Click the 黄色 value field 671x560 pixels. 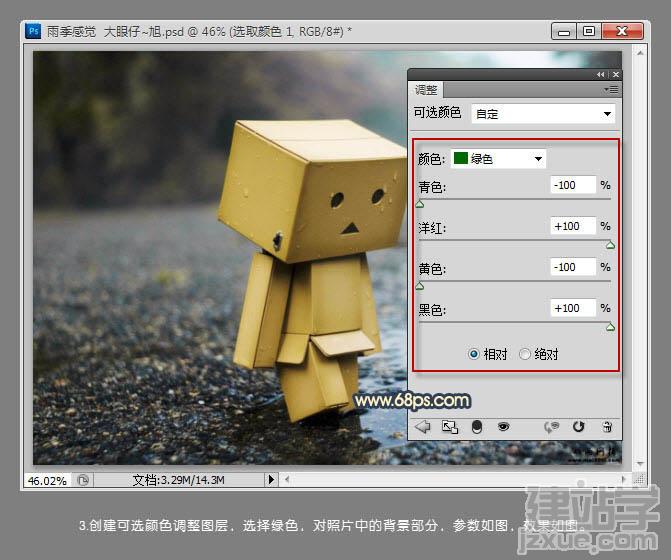coord(573,267)
